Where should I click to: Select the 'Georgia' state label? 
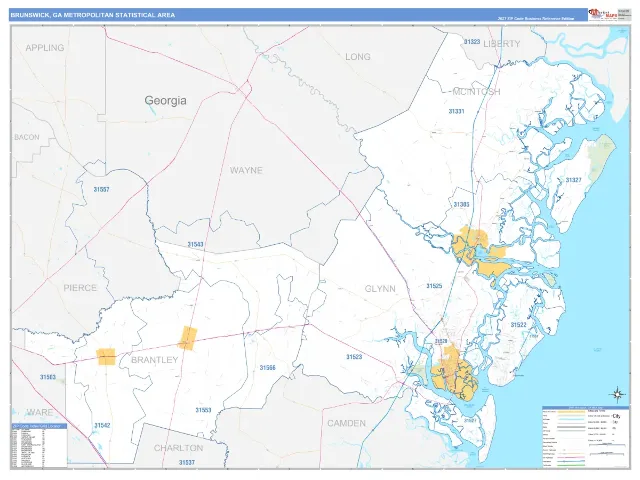coord(165,100)
